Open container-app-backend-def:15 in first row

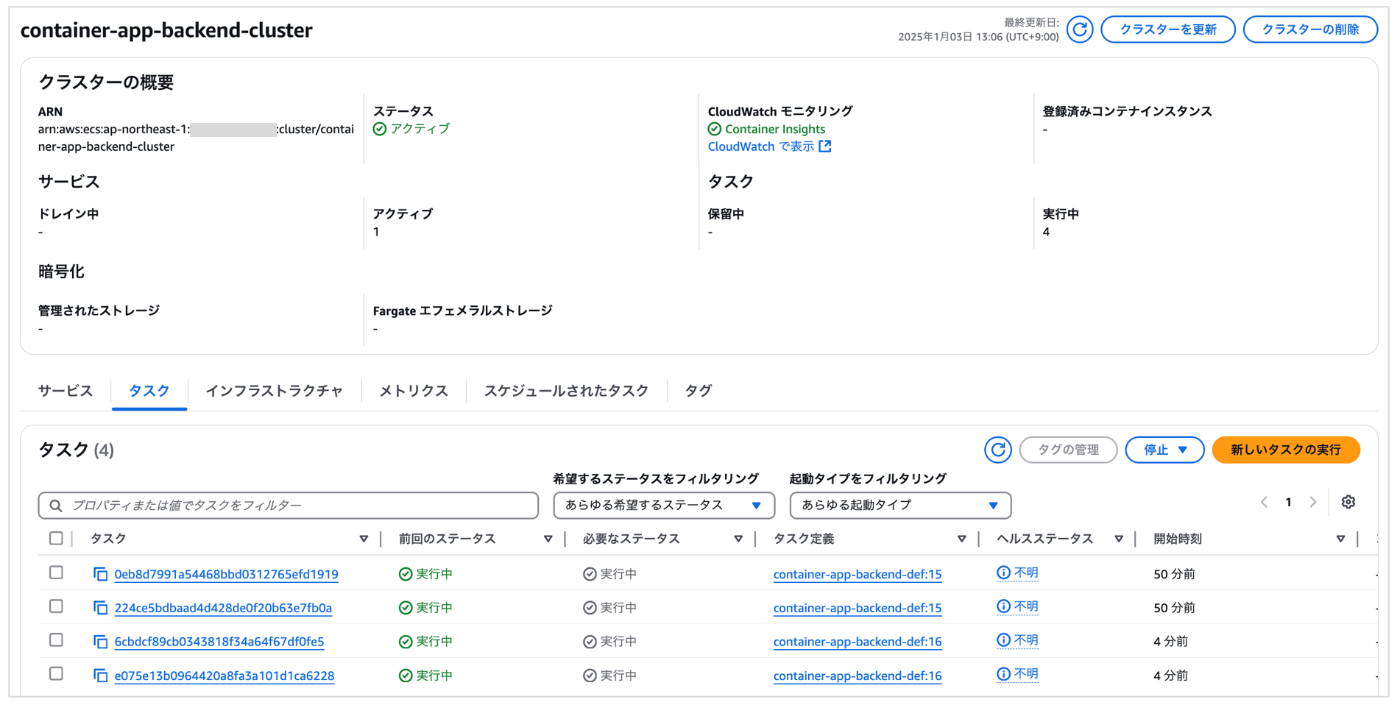click(857, 575)
